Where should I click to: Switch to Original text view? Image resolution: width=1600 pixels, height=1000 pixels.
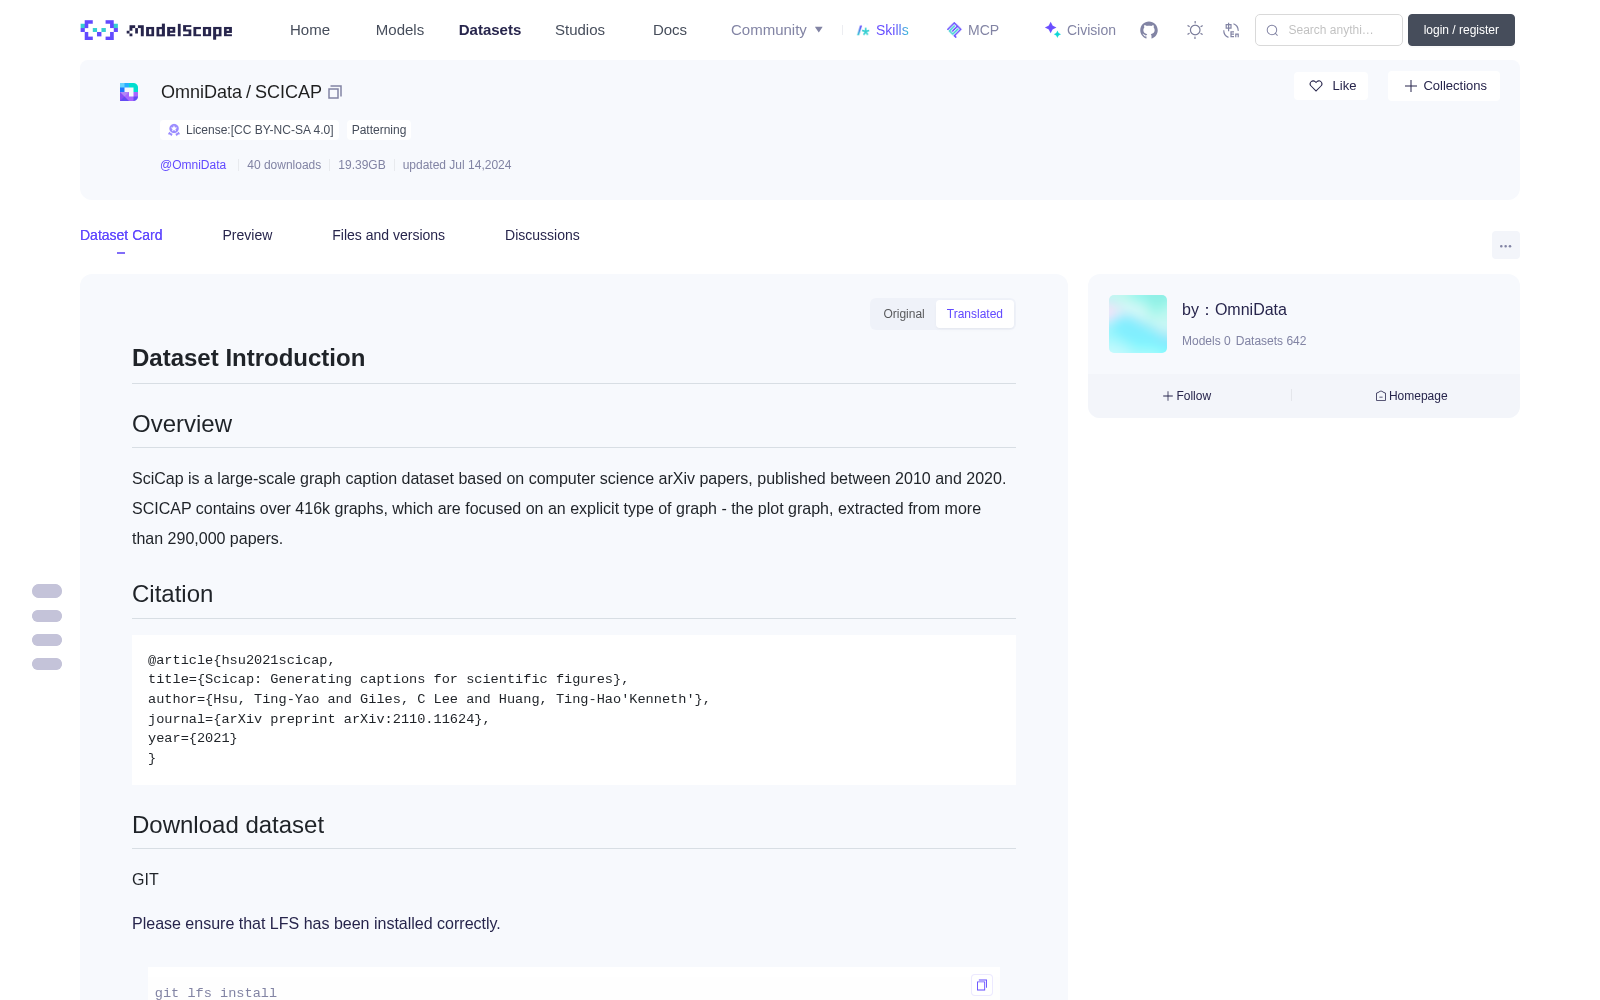[x=904, y=314]
